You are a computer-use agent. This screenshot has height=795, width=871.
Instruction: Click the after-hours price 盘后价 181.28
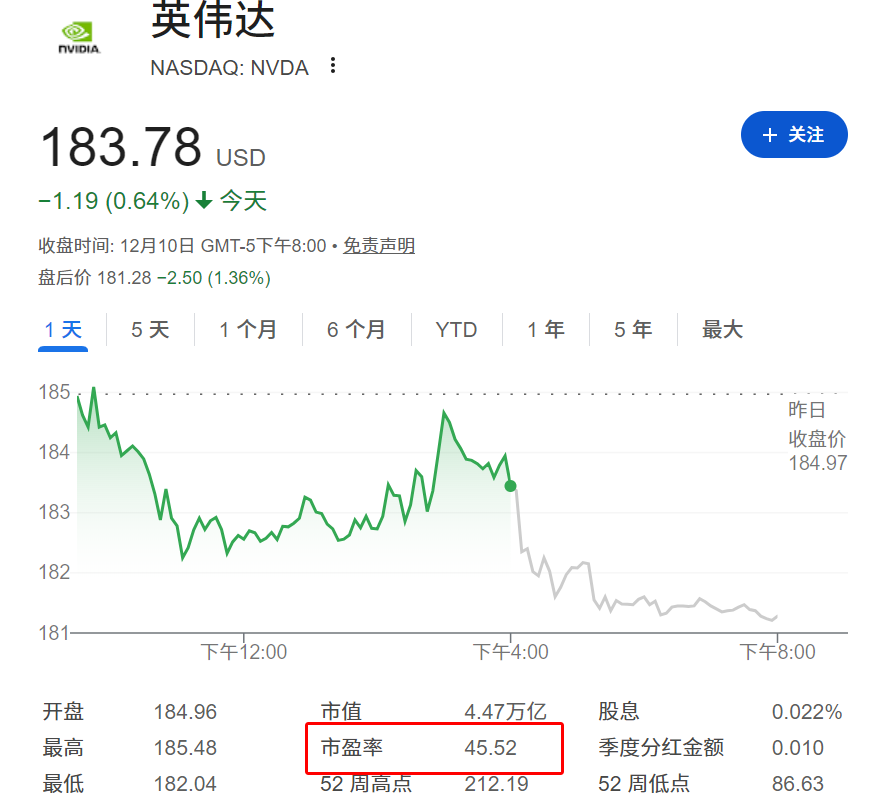(x=120, y=278)
